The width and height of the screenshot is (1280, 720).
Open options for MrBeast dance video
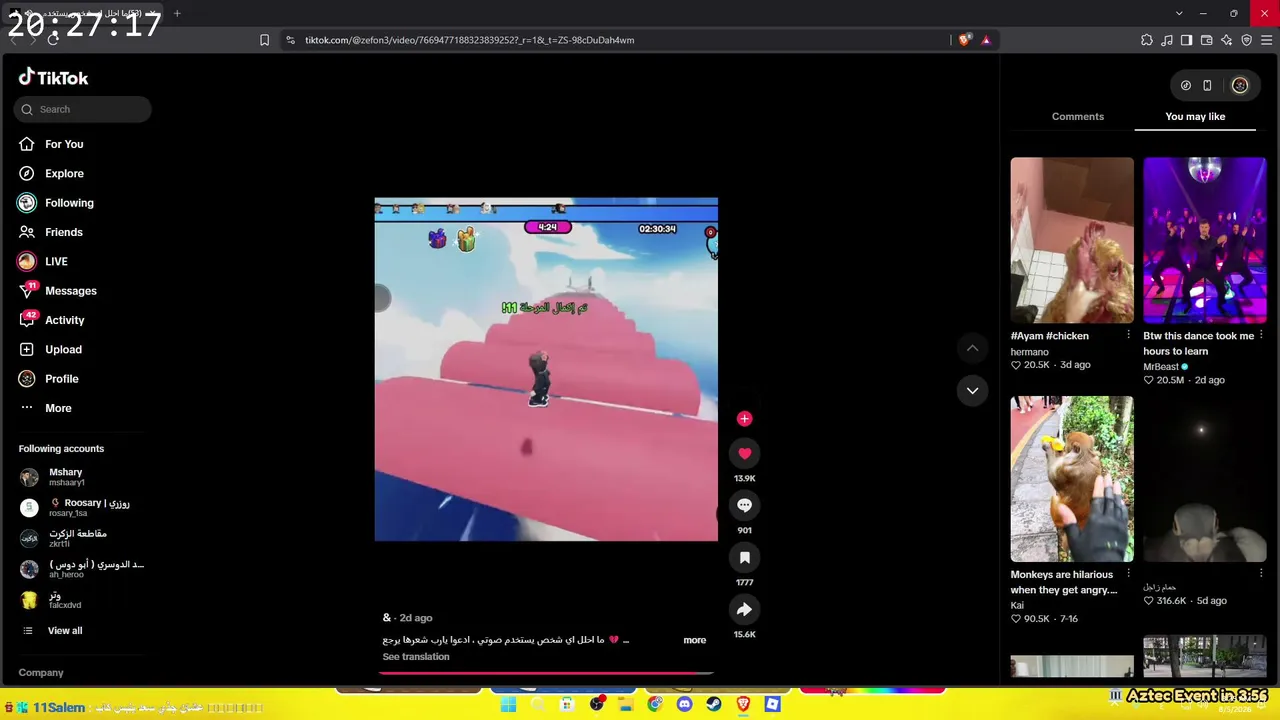coord(1261,336)
